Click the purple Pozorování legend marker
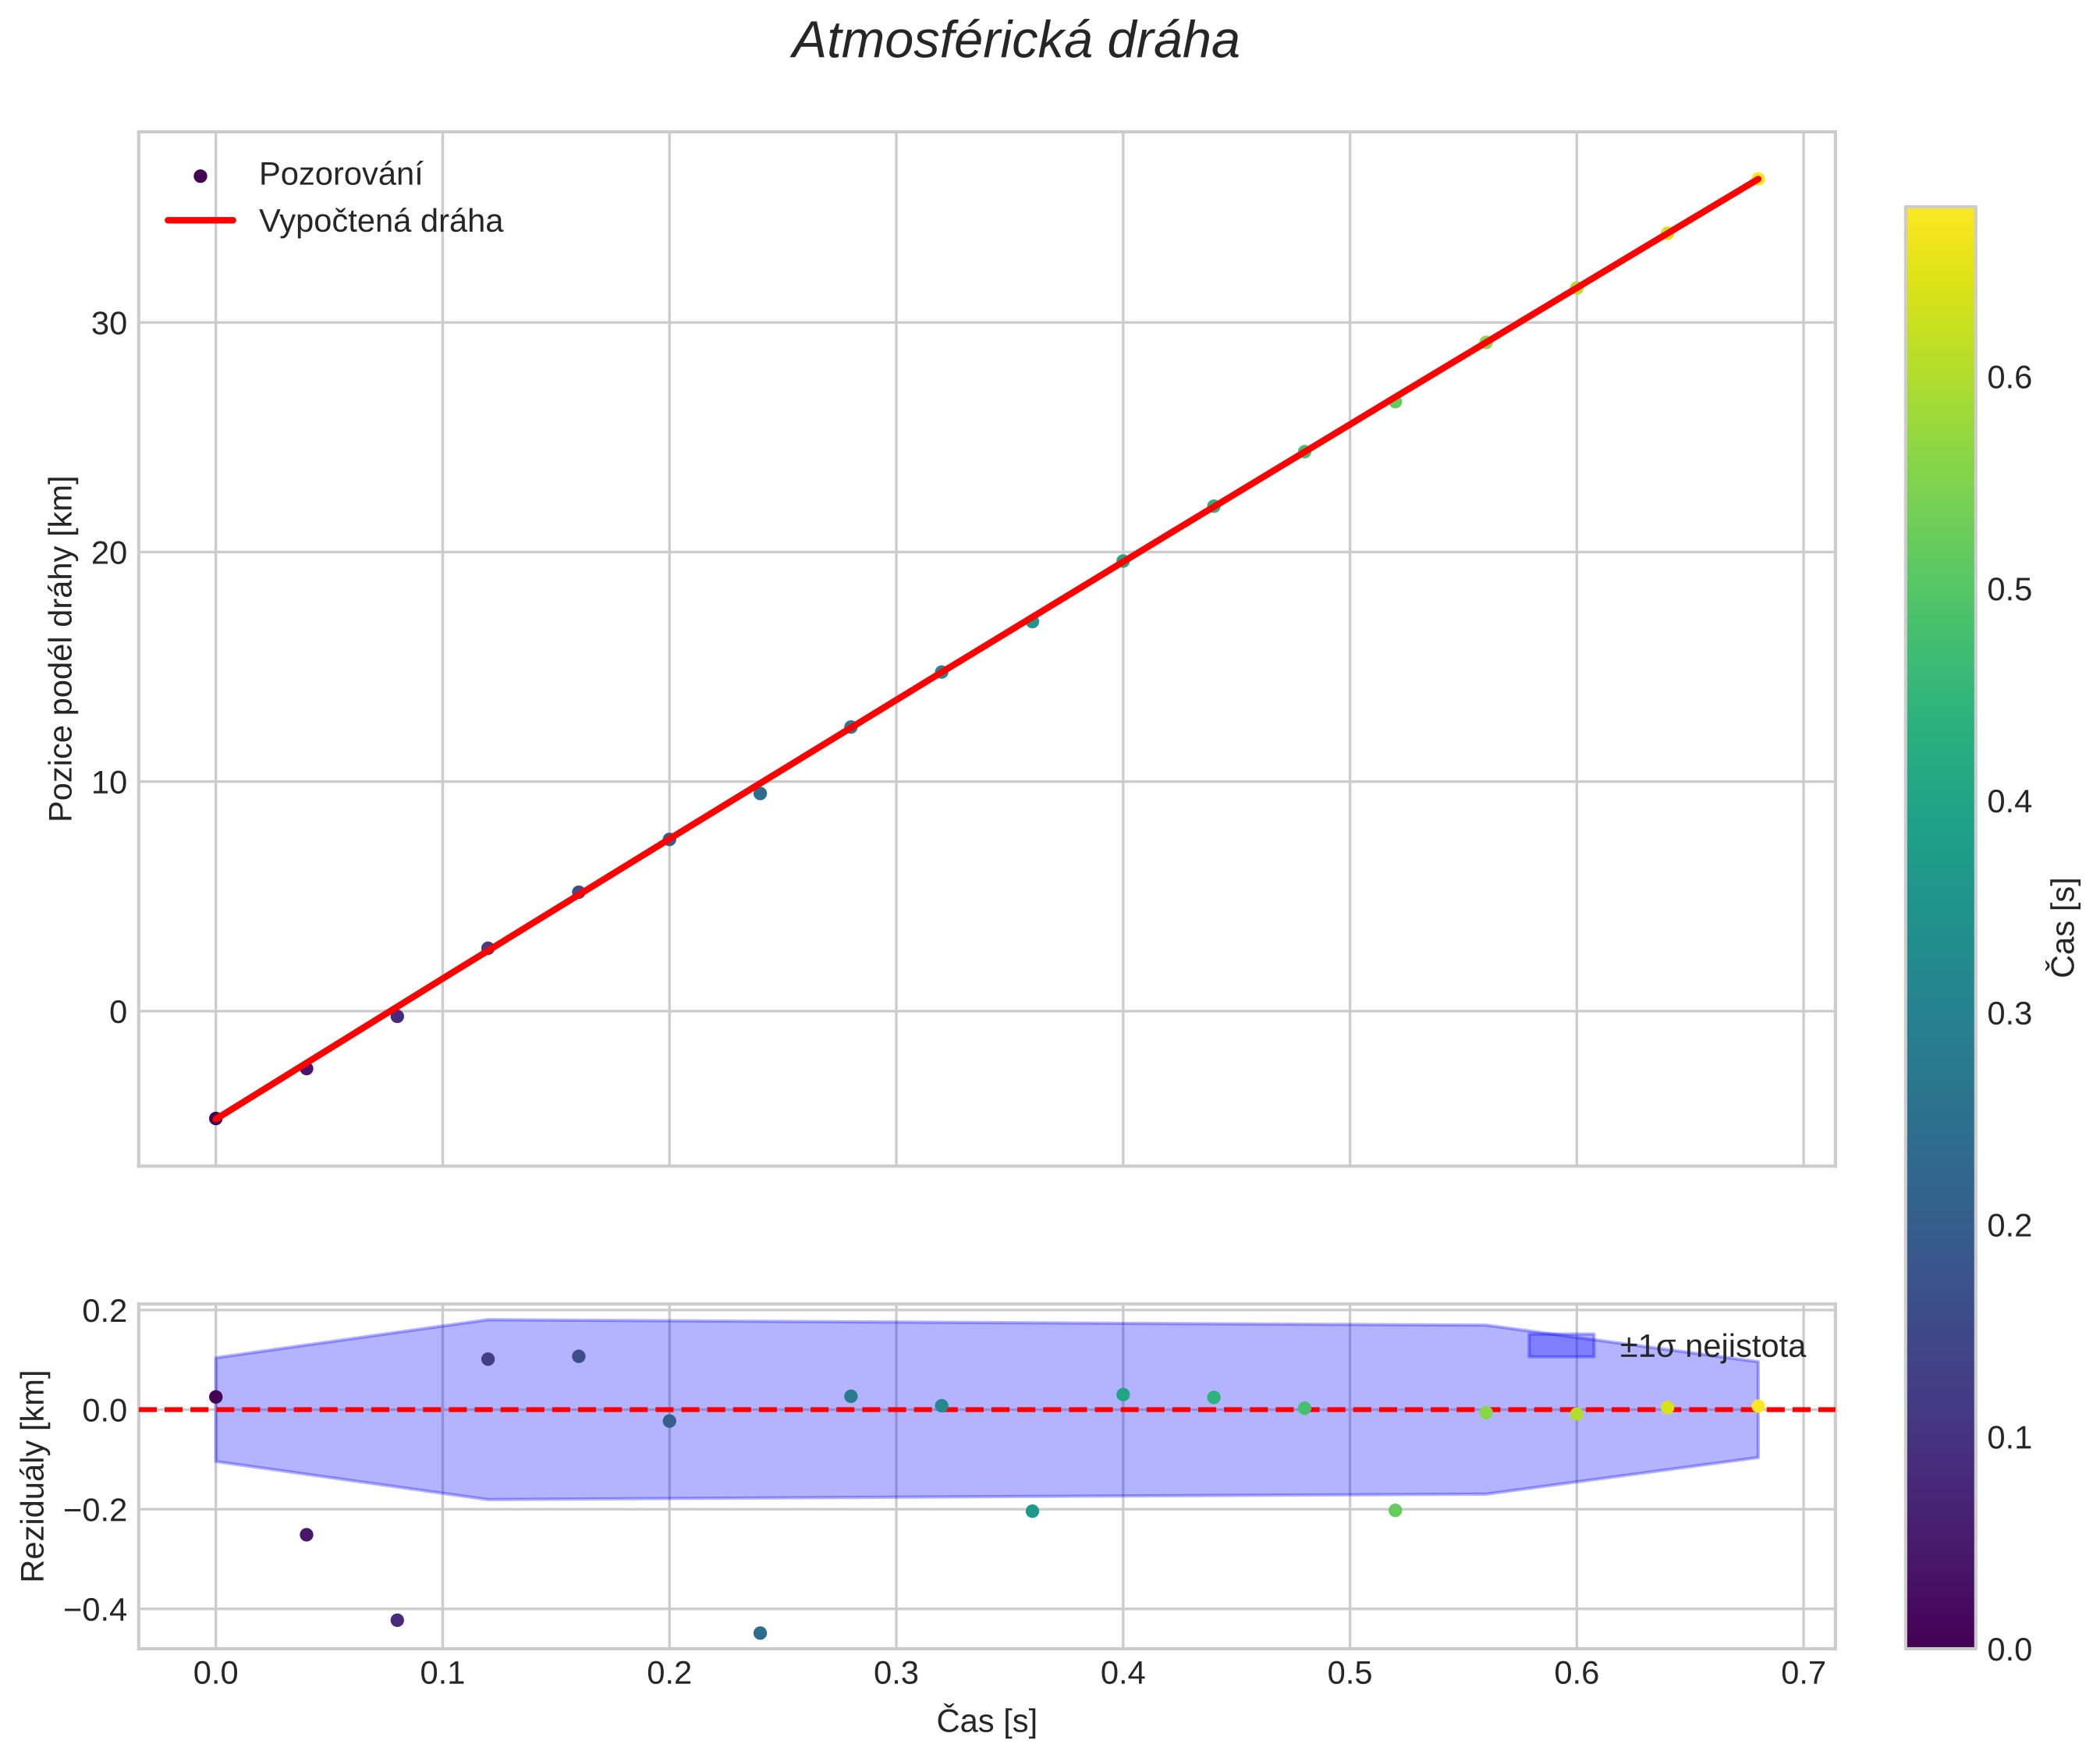The height and width of the screenshot is (1758, 2100). click(200, 176)
